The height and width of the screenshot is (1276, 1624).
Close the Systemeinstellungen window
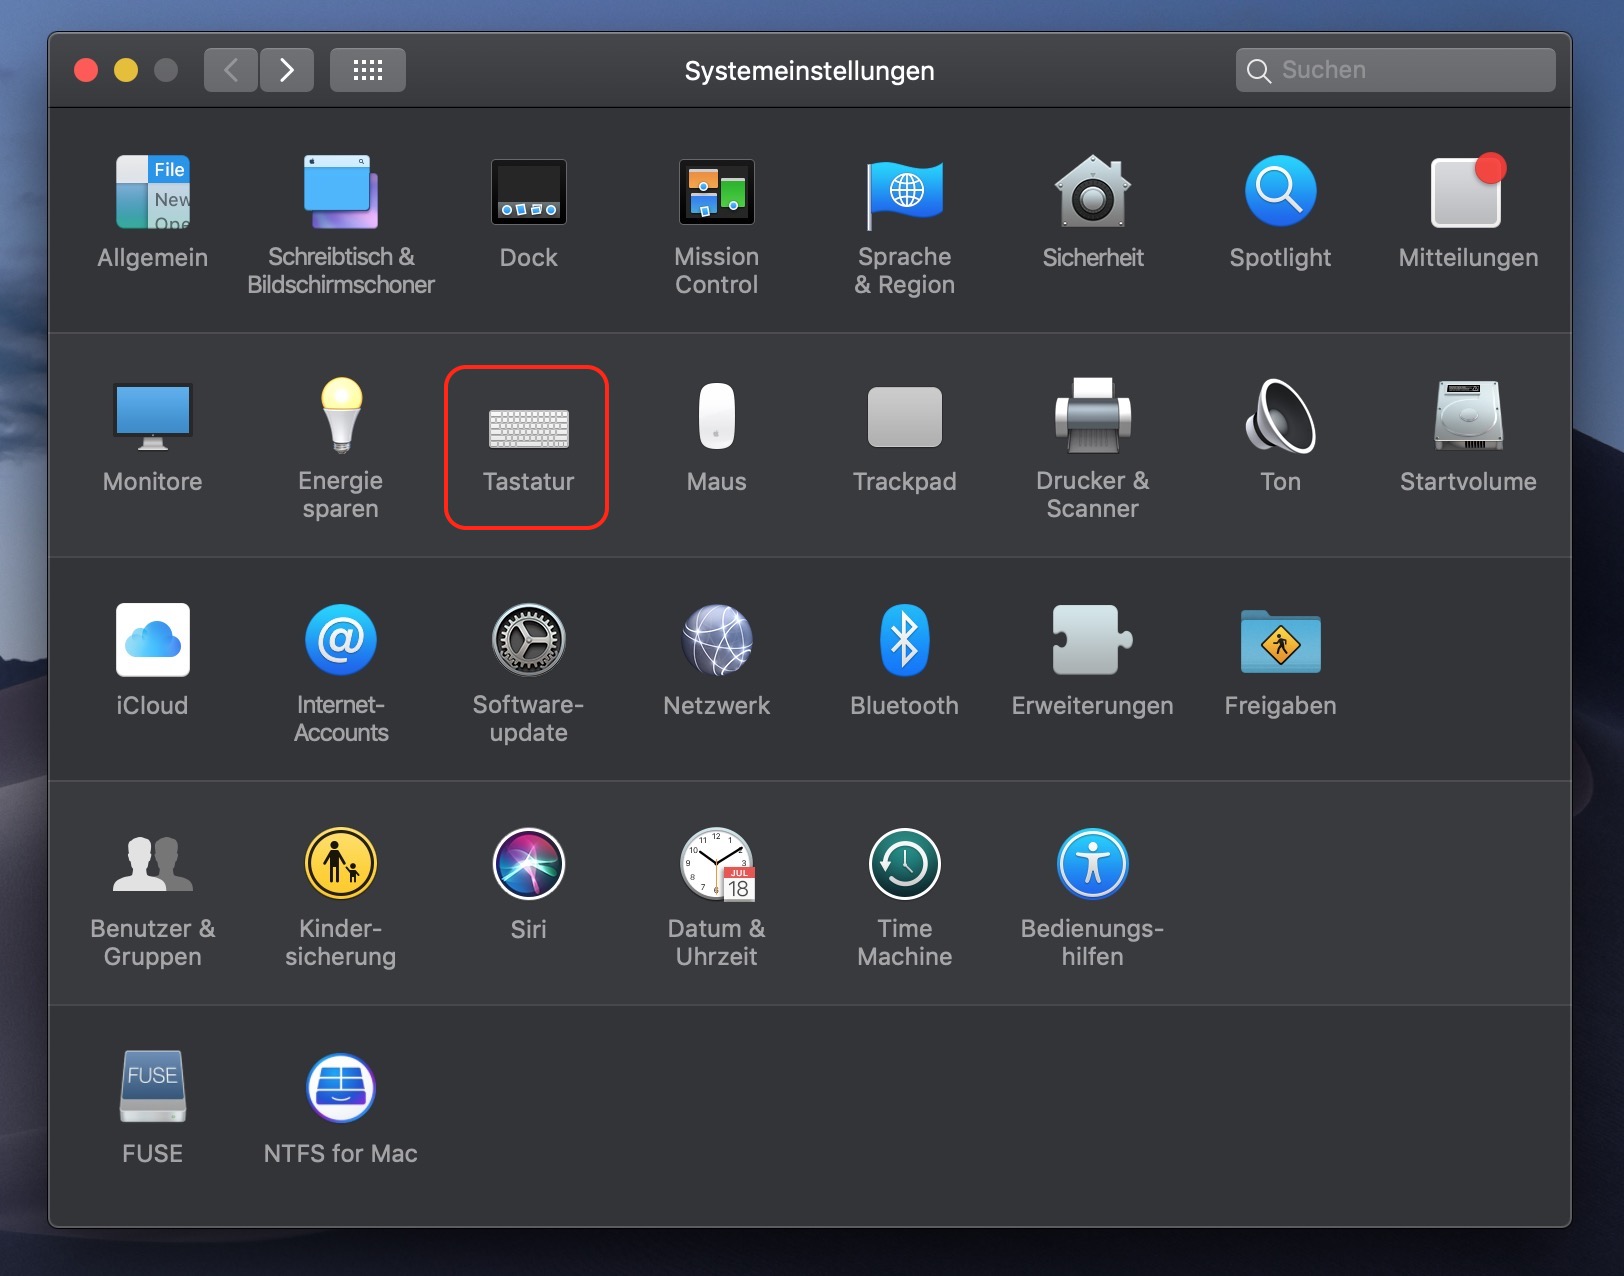tap(86, 70)
